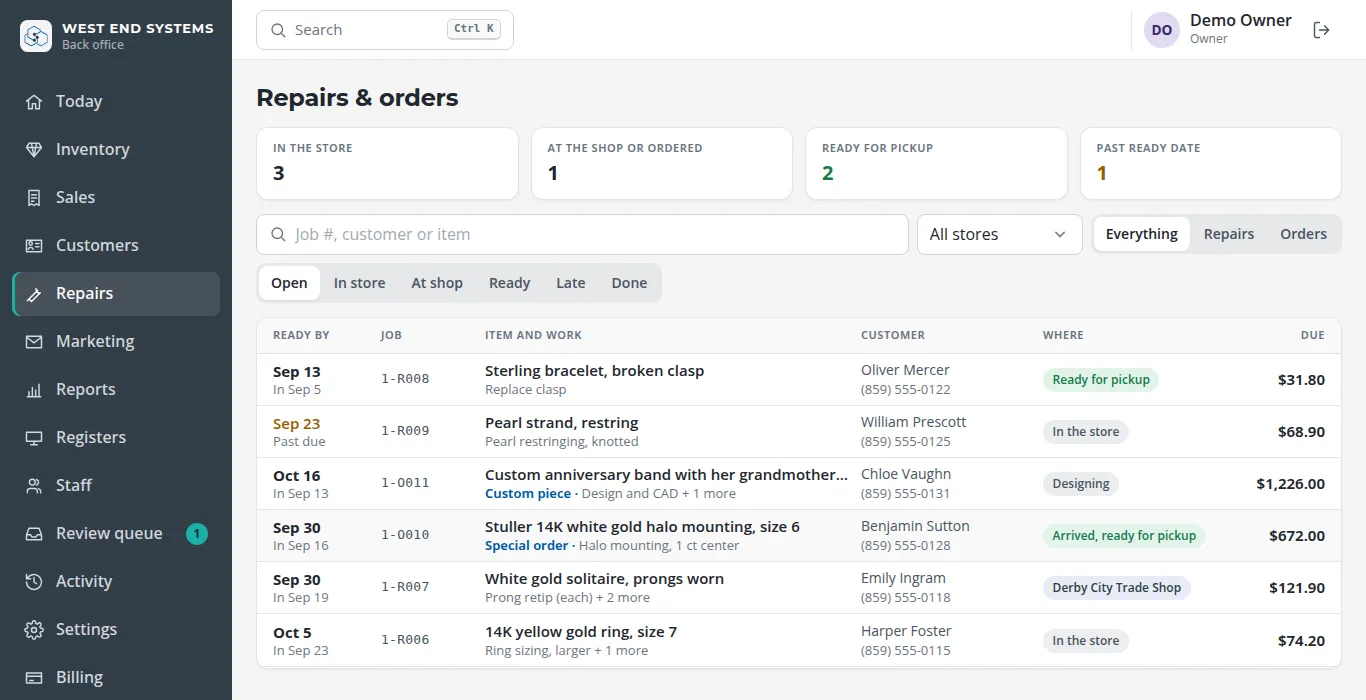
Task: Click the Review queue inbox icon
Action: coord(34,533)
